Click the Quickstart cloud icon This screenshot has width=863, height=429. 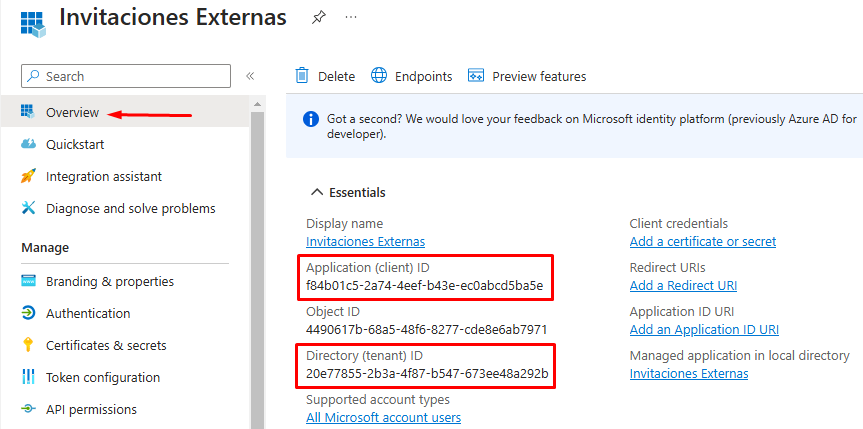click(x=28, y=144)
